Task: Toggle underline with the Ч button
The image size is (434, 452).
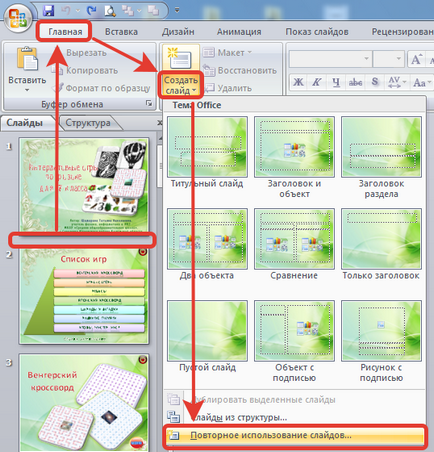Action: [336, 82]
